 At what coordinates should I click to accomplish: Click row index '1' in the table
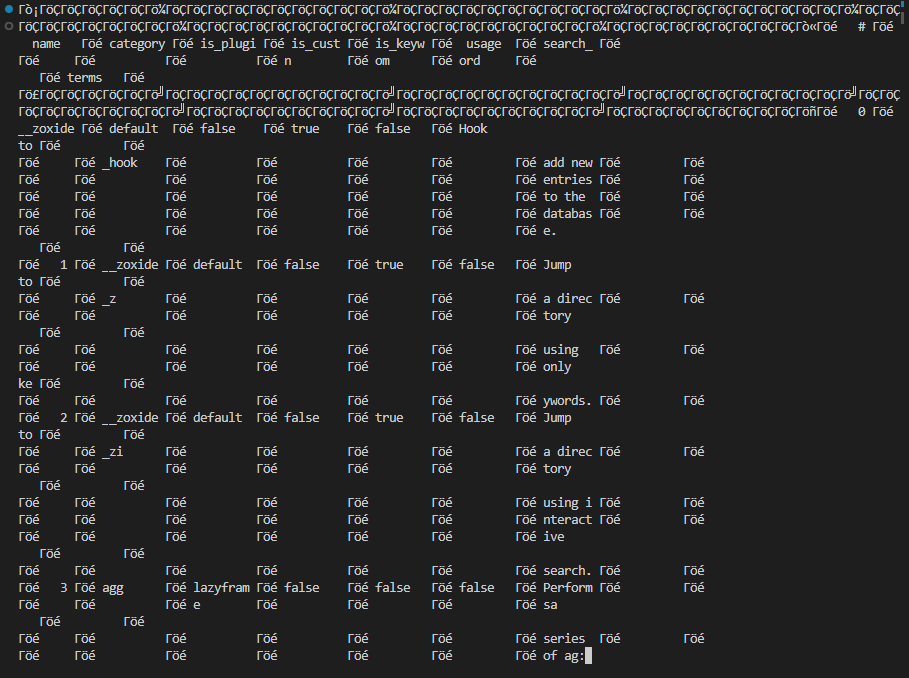click(x=64, y=265)
